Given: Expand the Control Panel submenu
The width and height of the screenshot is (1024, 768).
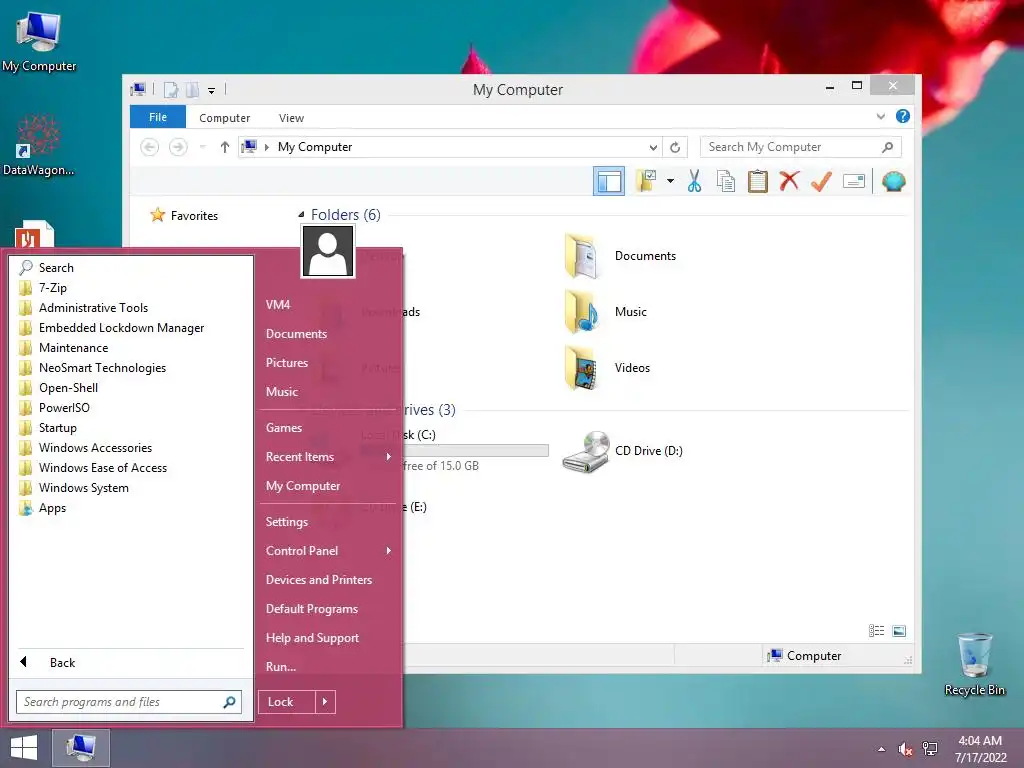Looking at the screenshot, I should tap(389, 551).
